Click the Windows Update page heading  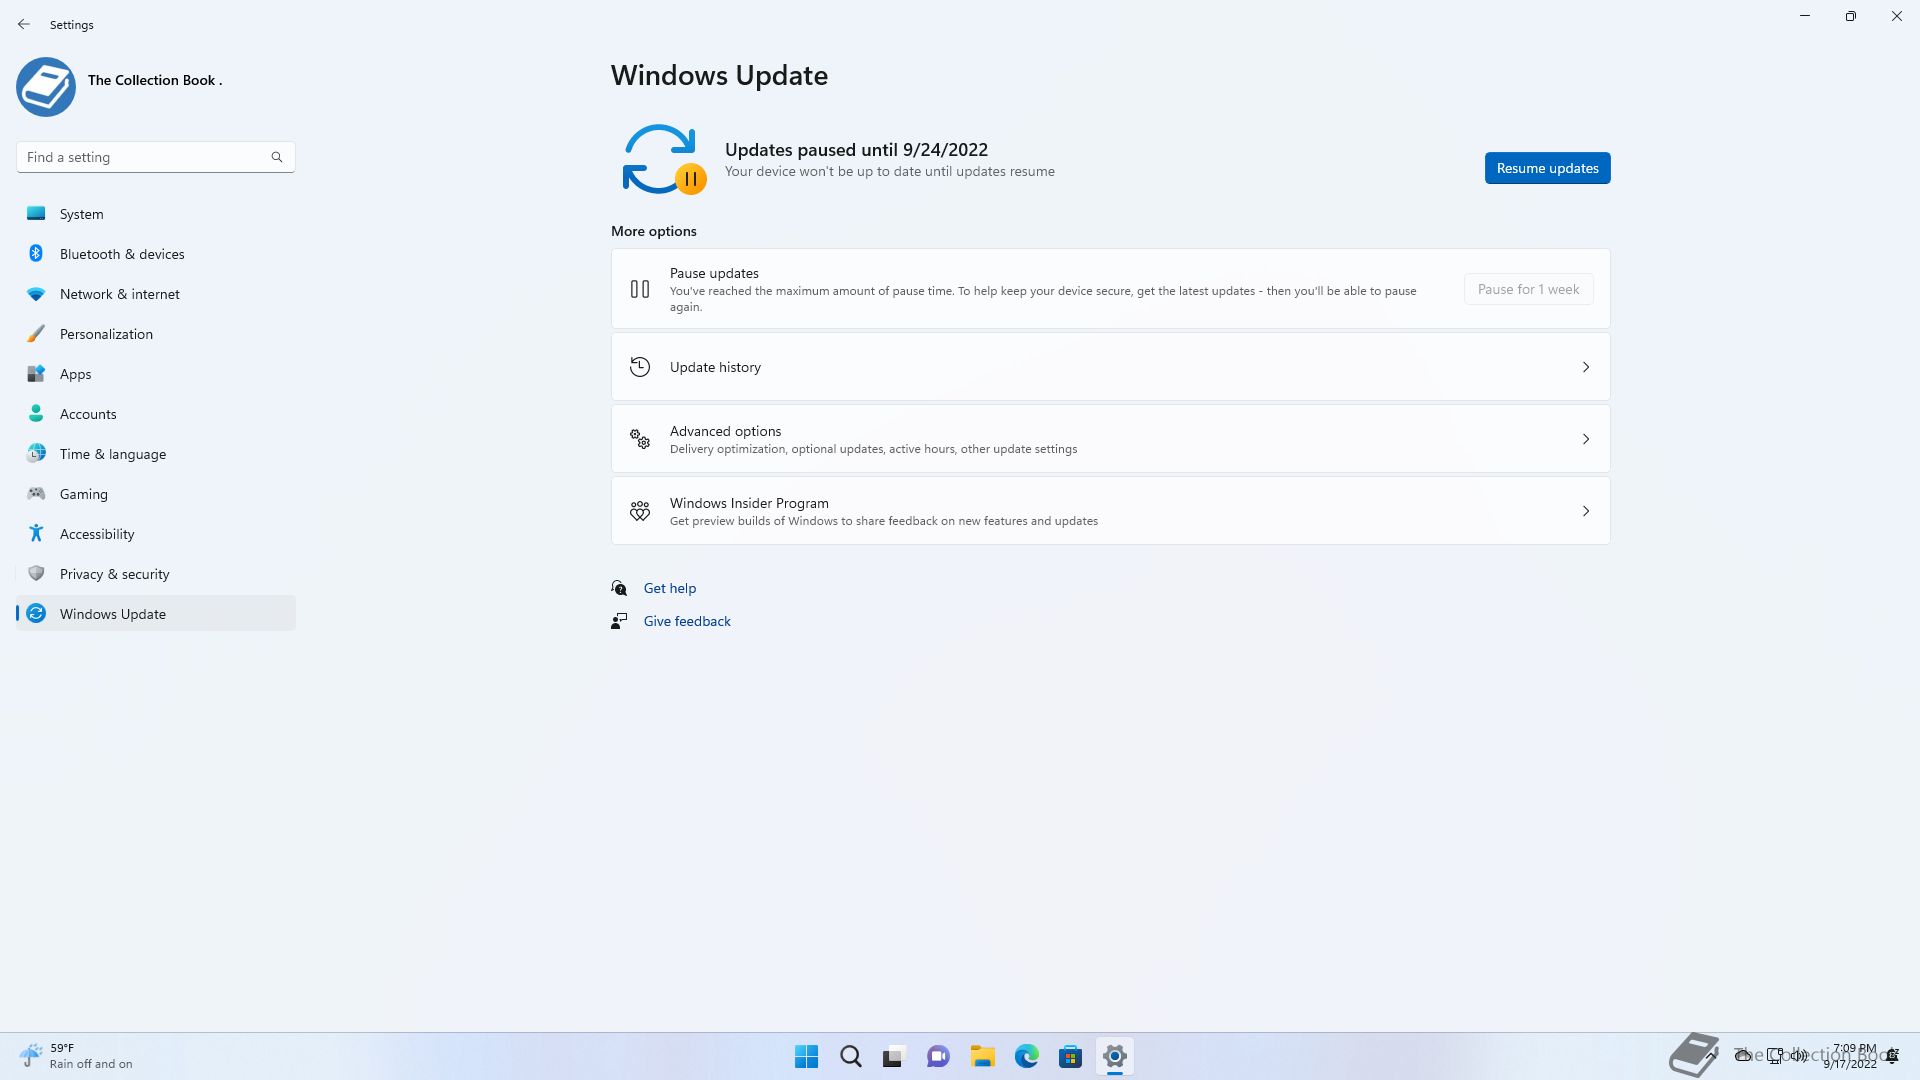(719, 75)
